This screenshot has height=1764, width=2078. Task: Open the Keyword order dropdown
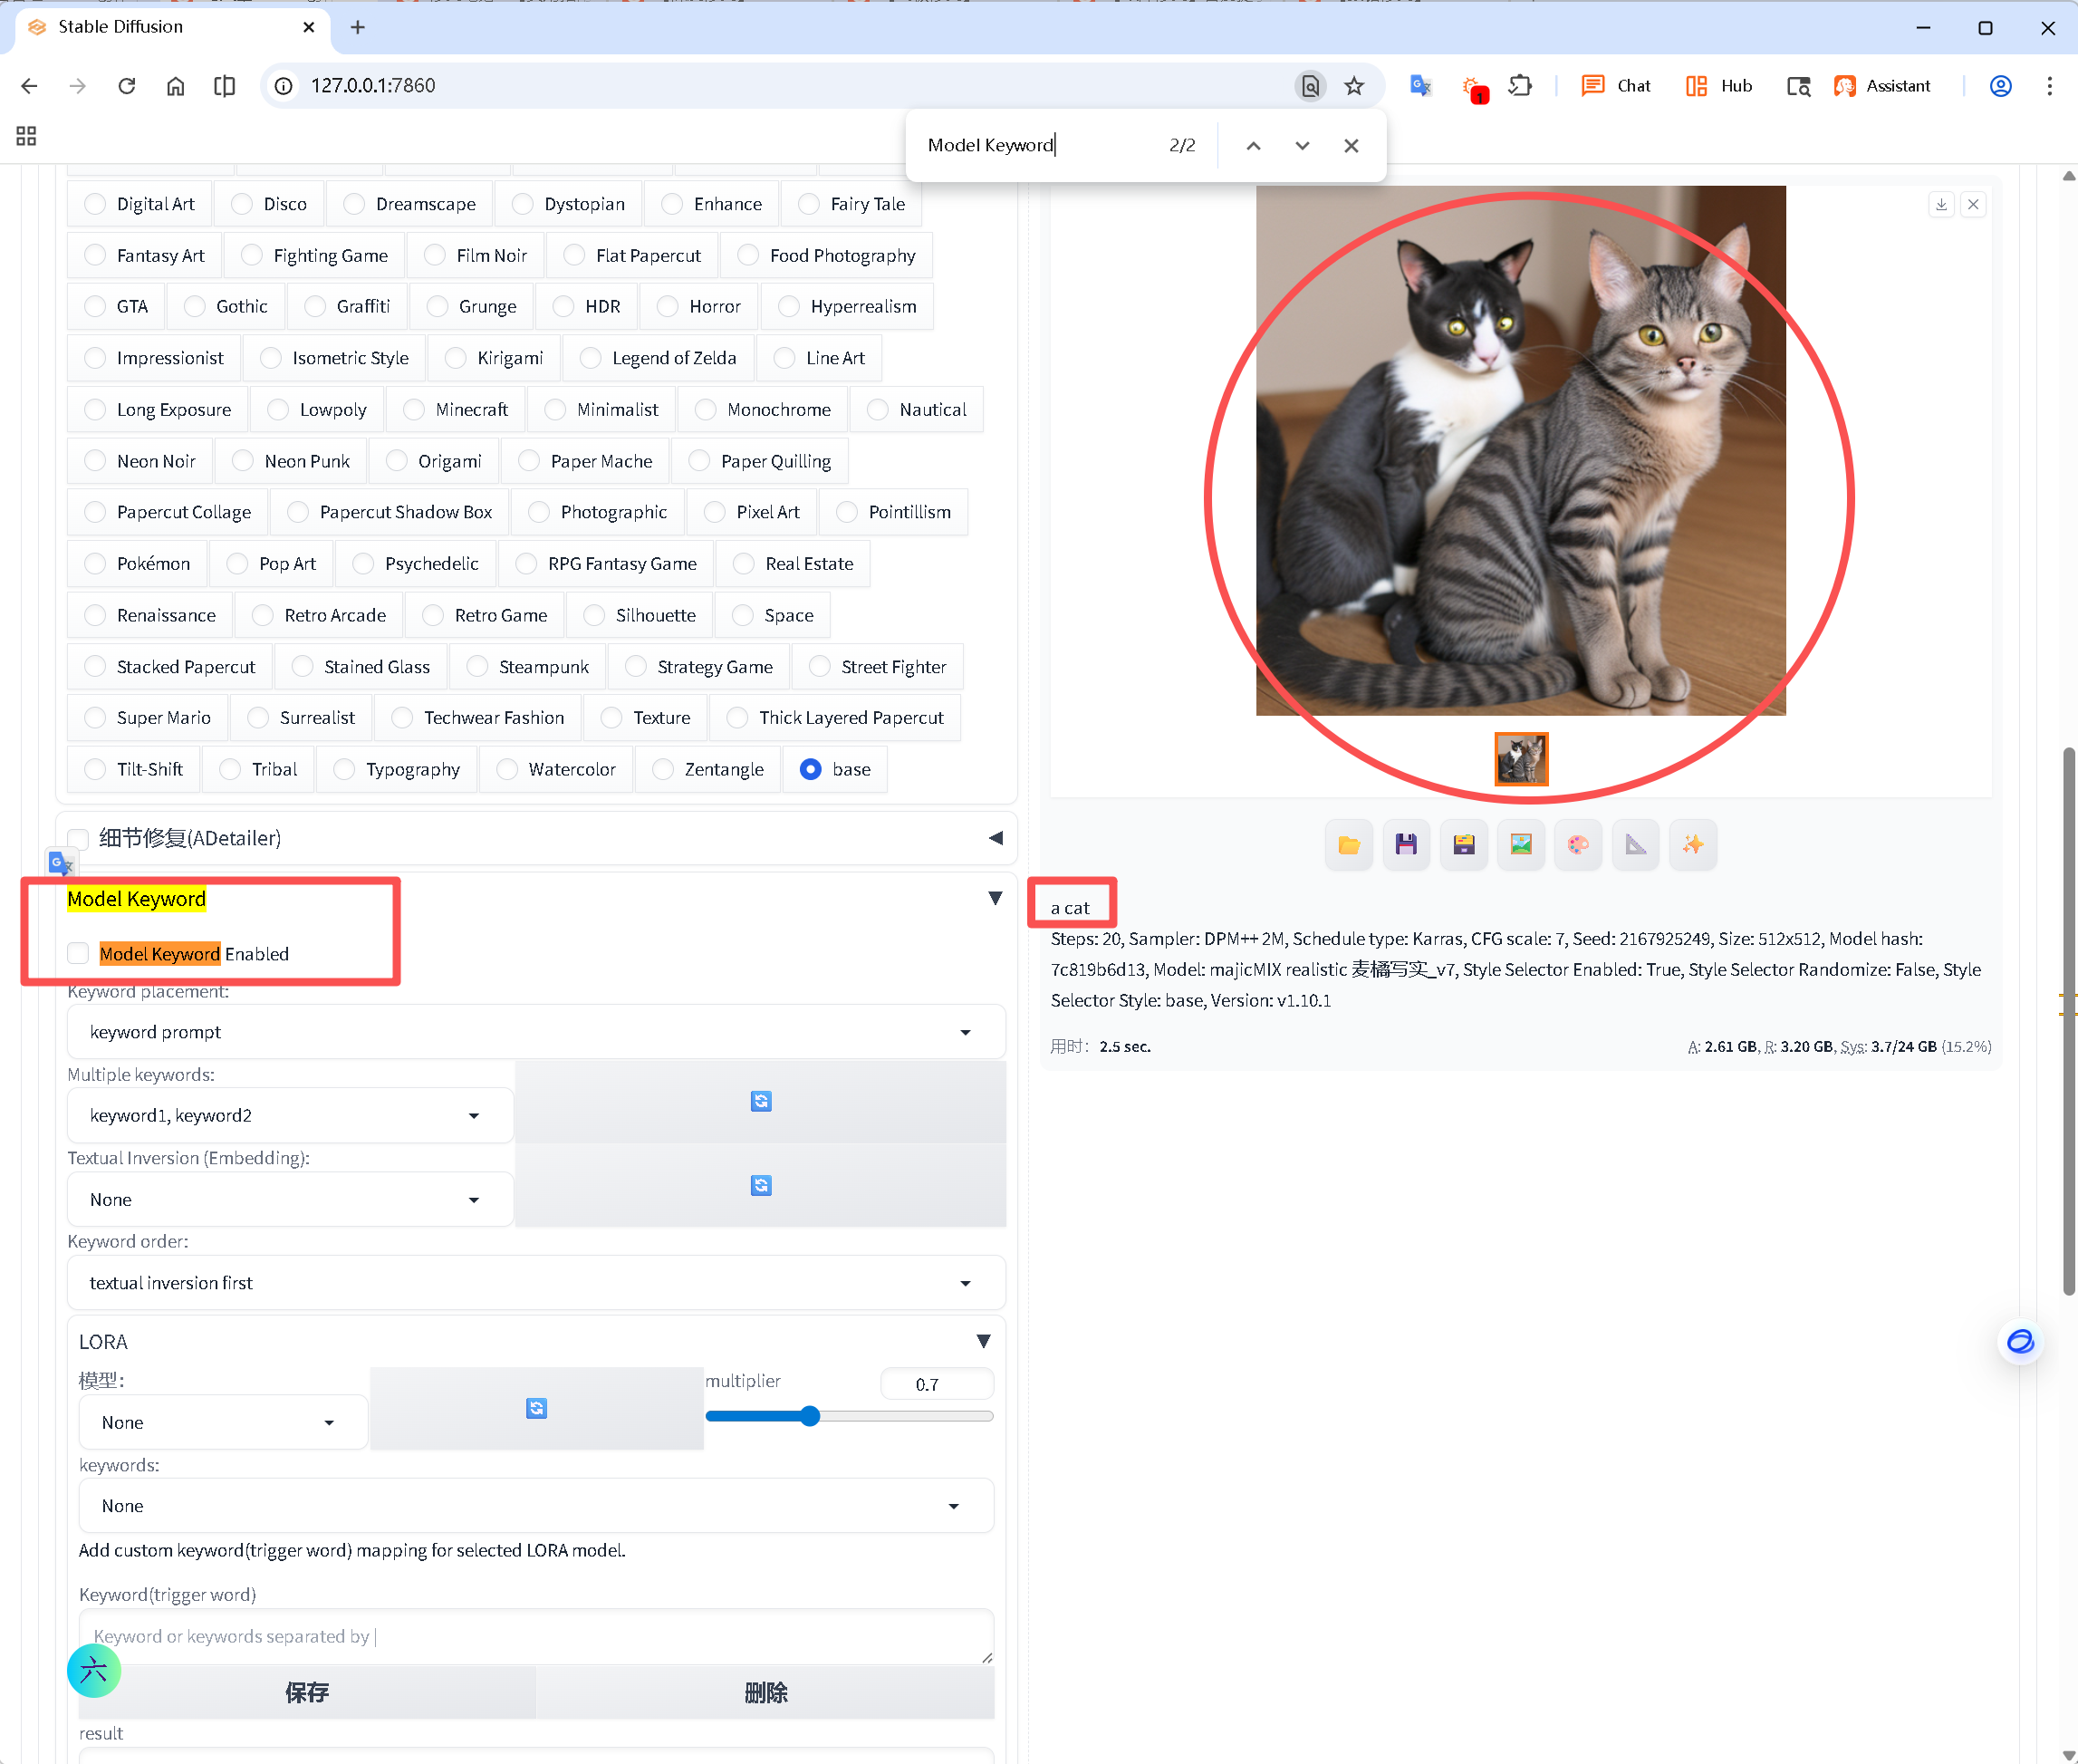(x=535, y=1283)
